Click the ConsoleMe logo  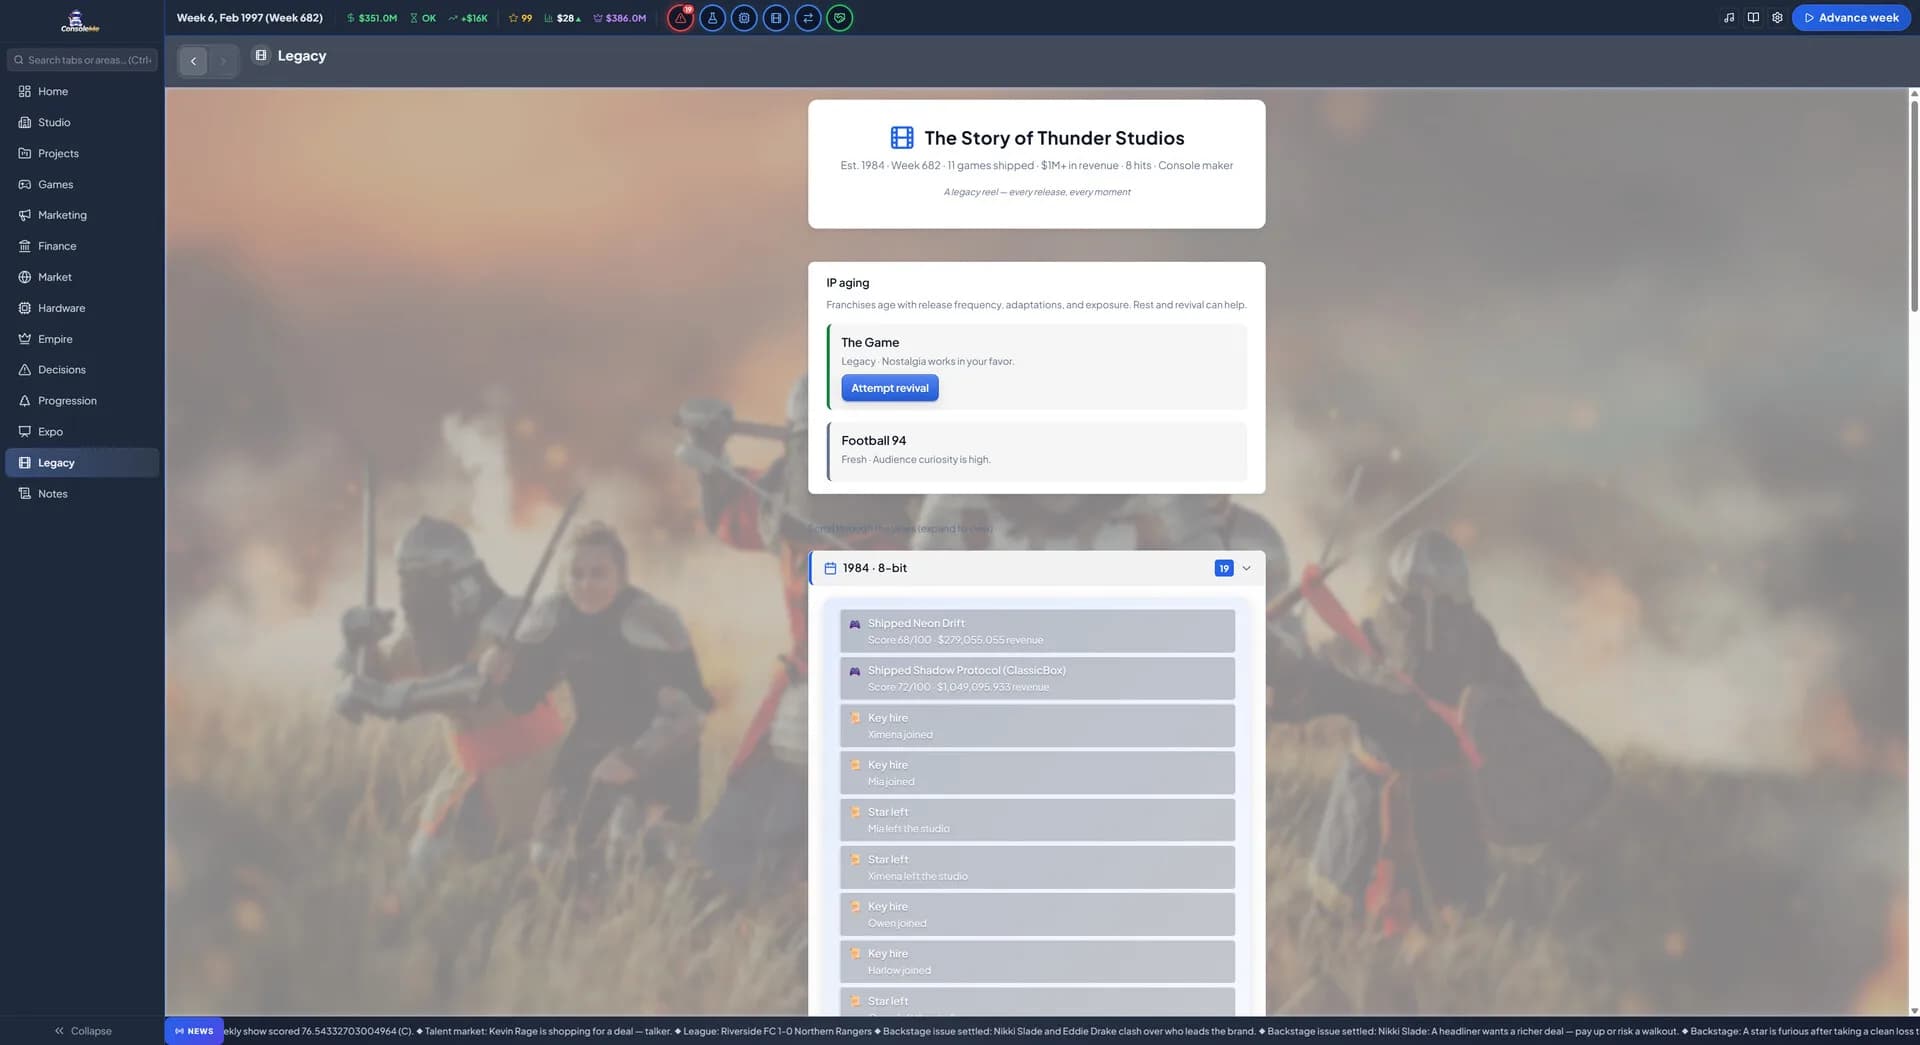pyautogui.click(x=80, y=21)
